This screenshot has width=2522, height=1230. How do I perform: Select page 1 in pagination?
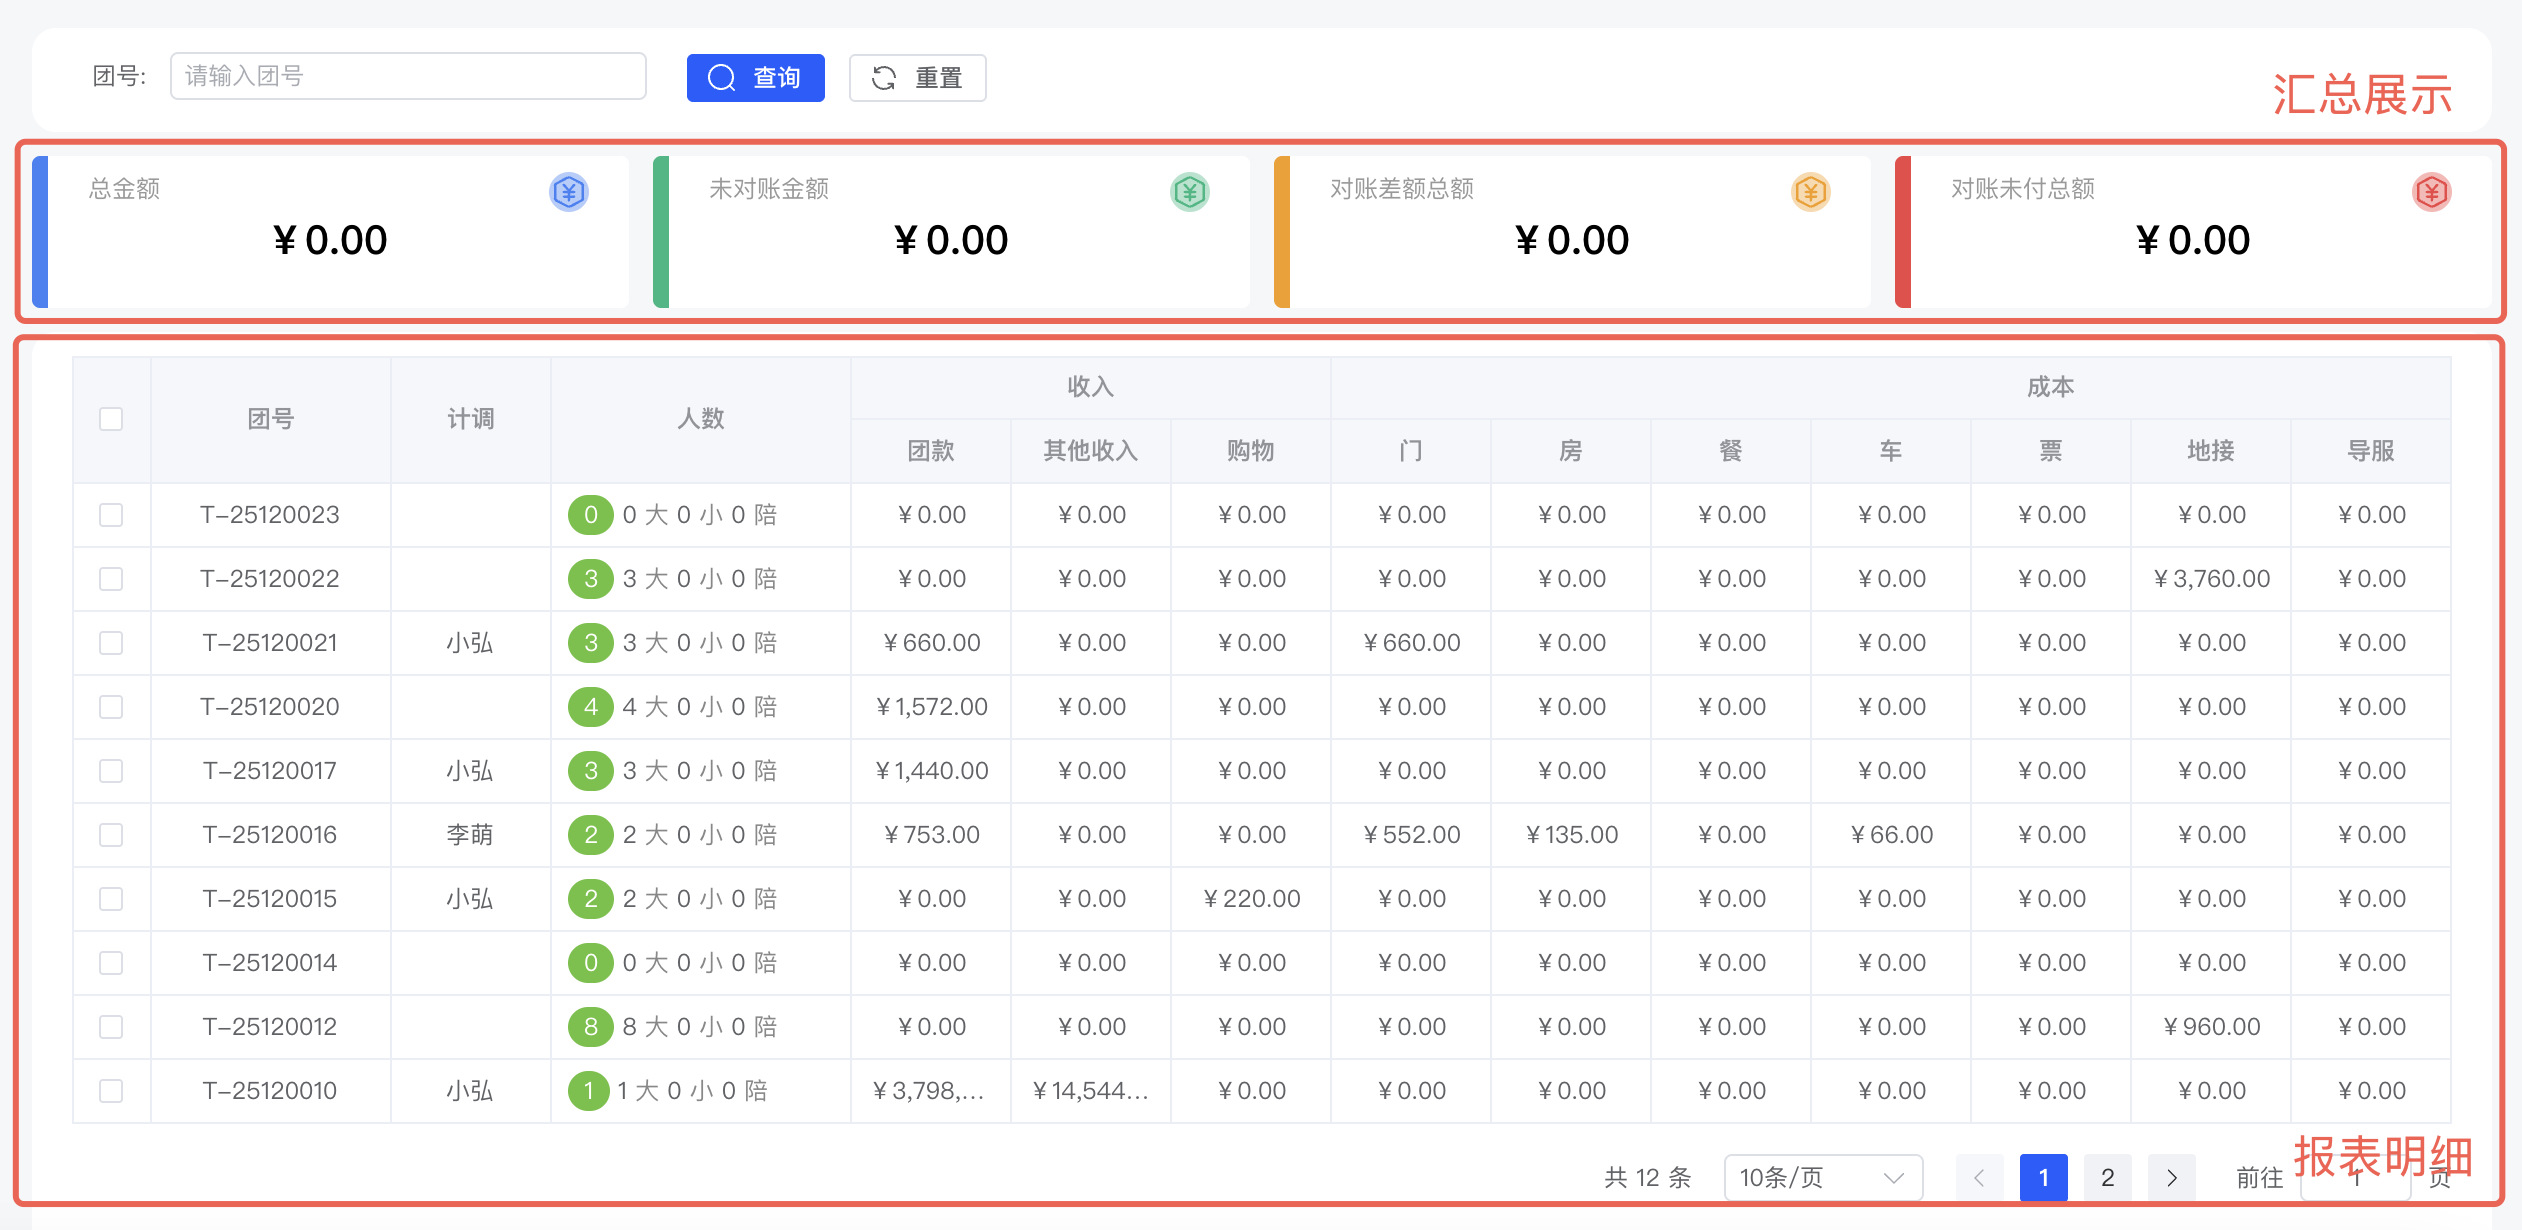2044,1177
